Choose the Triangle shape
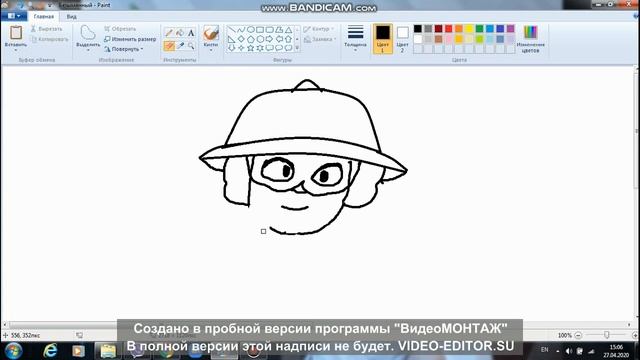The image size is (640, 360). tap(289, 30)
